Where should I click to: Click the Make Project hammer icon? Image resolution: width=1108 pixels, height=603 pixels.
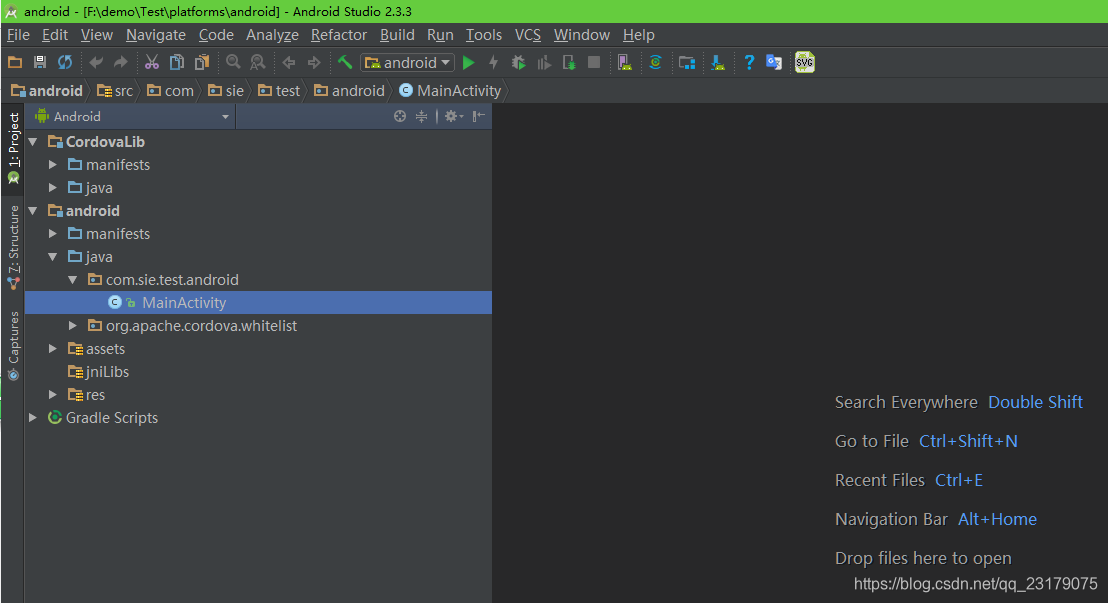[345, 63]
